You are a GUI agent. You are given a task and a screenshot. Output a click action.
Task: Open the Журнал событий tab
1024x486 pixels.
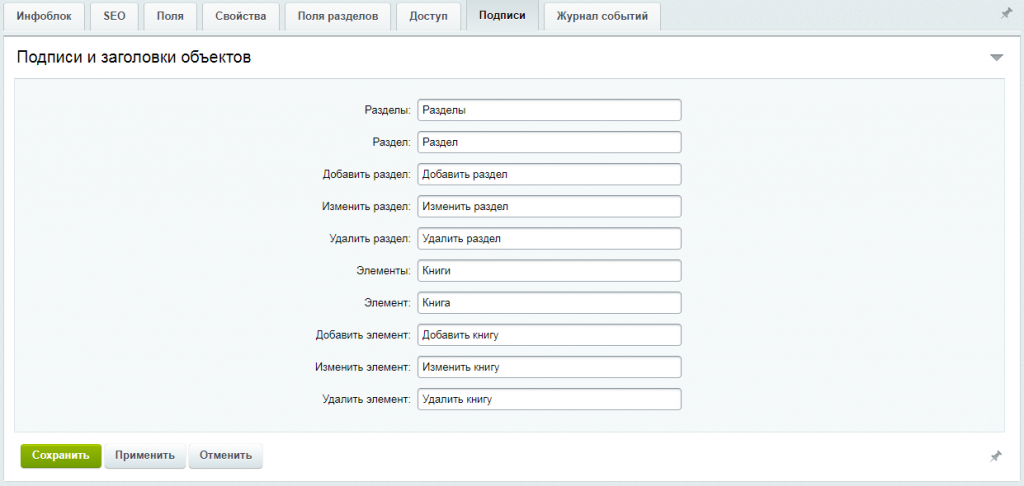pos(602,16)
